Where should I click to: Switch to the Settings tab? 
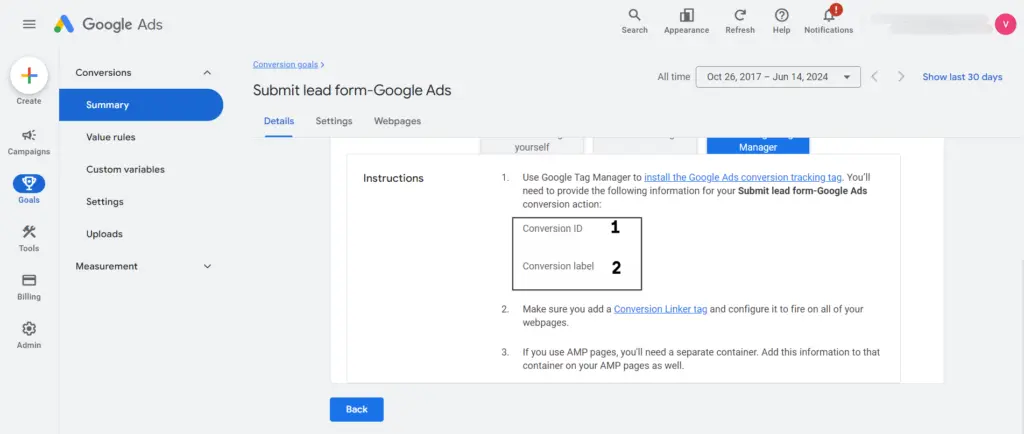334,121
